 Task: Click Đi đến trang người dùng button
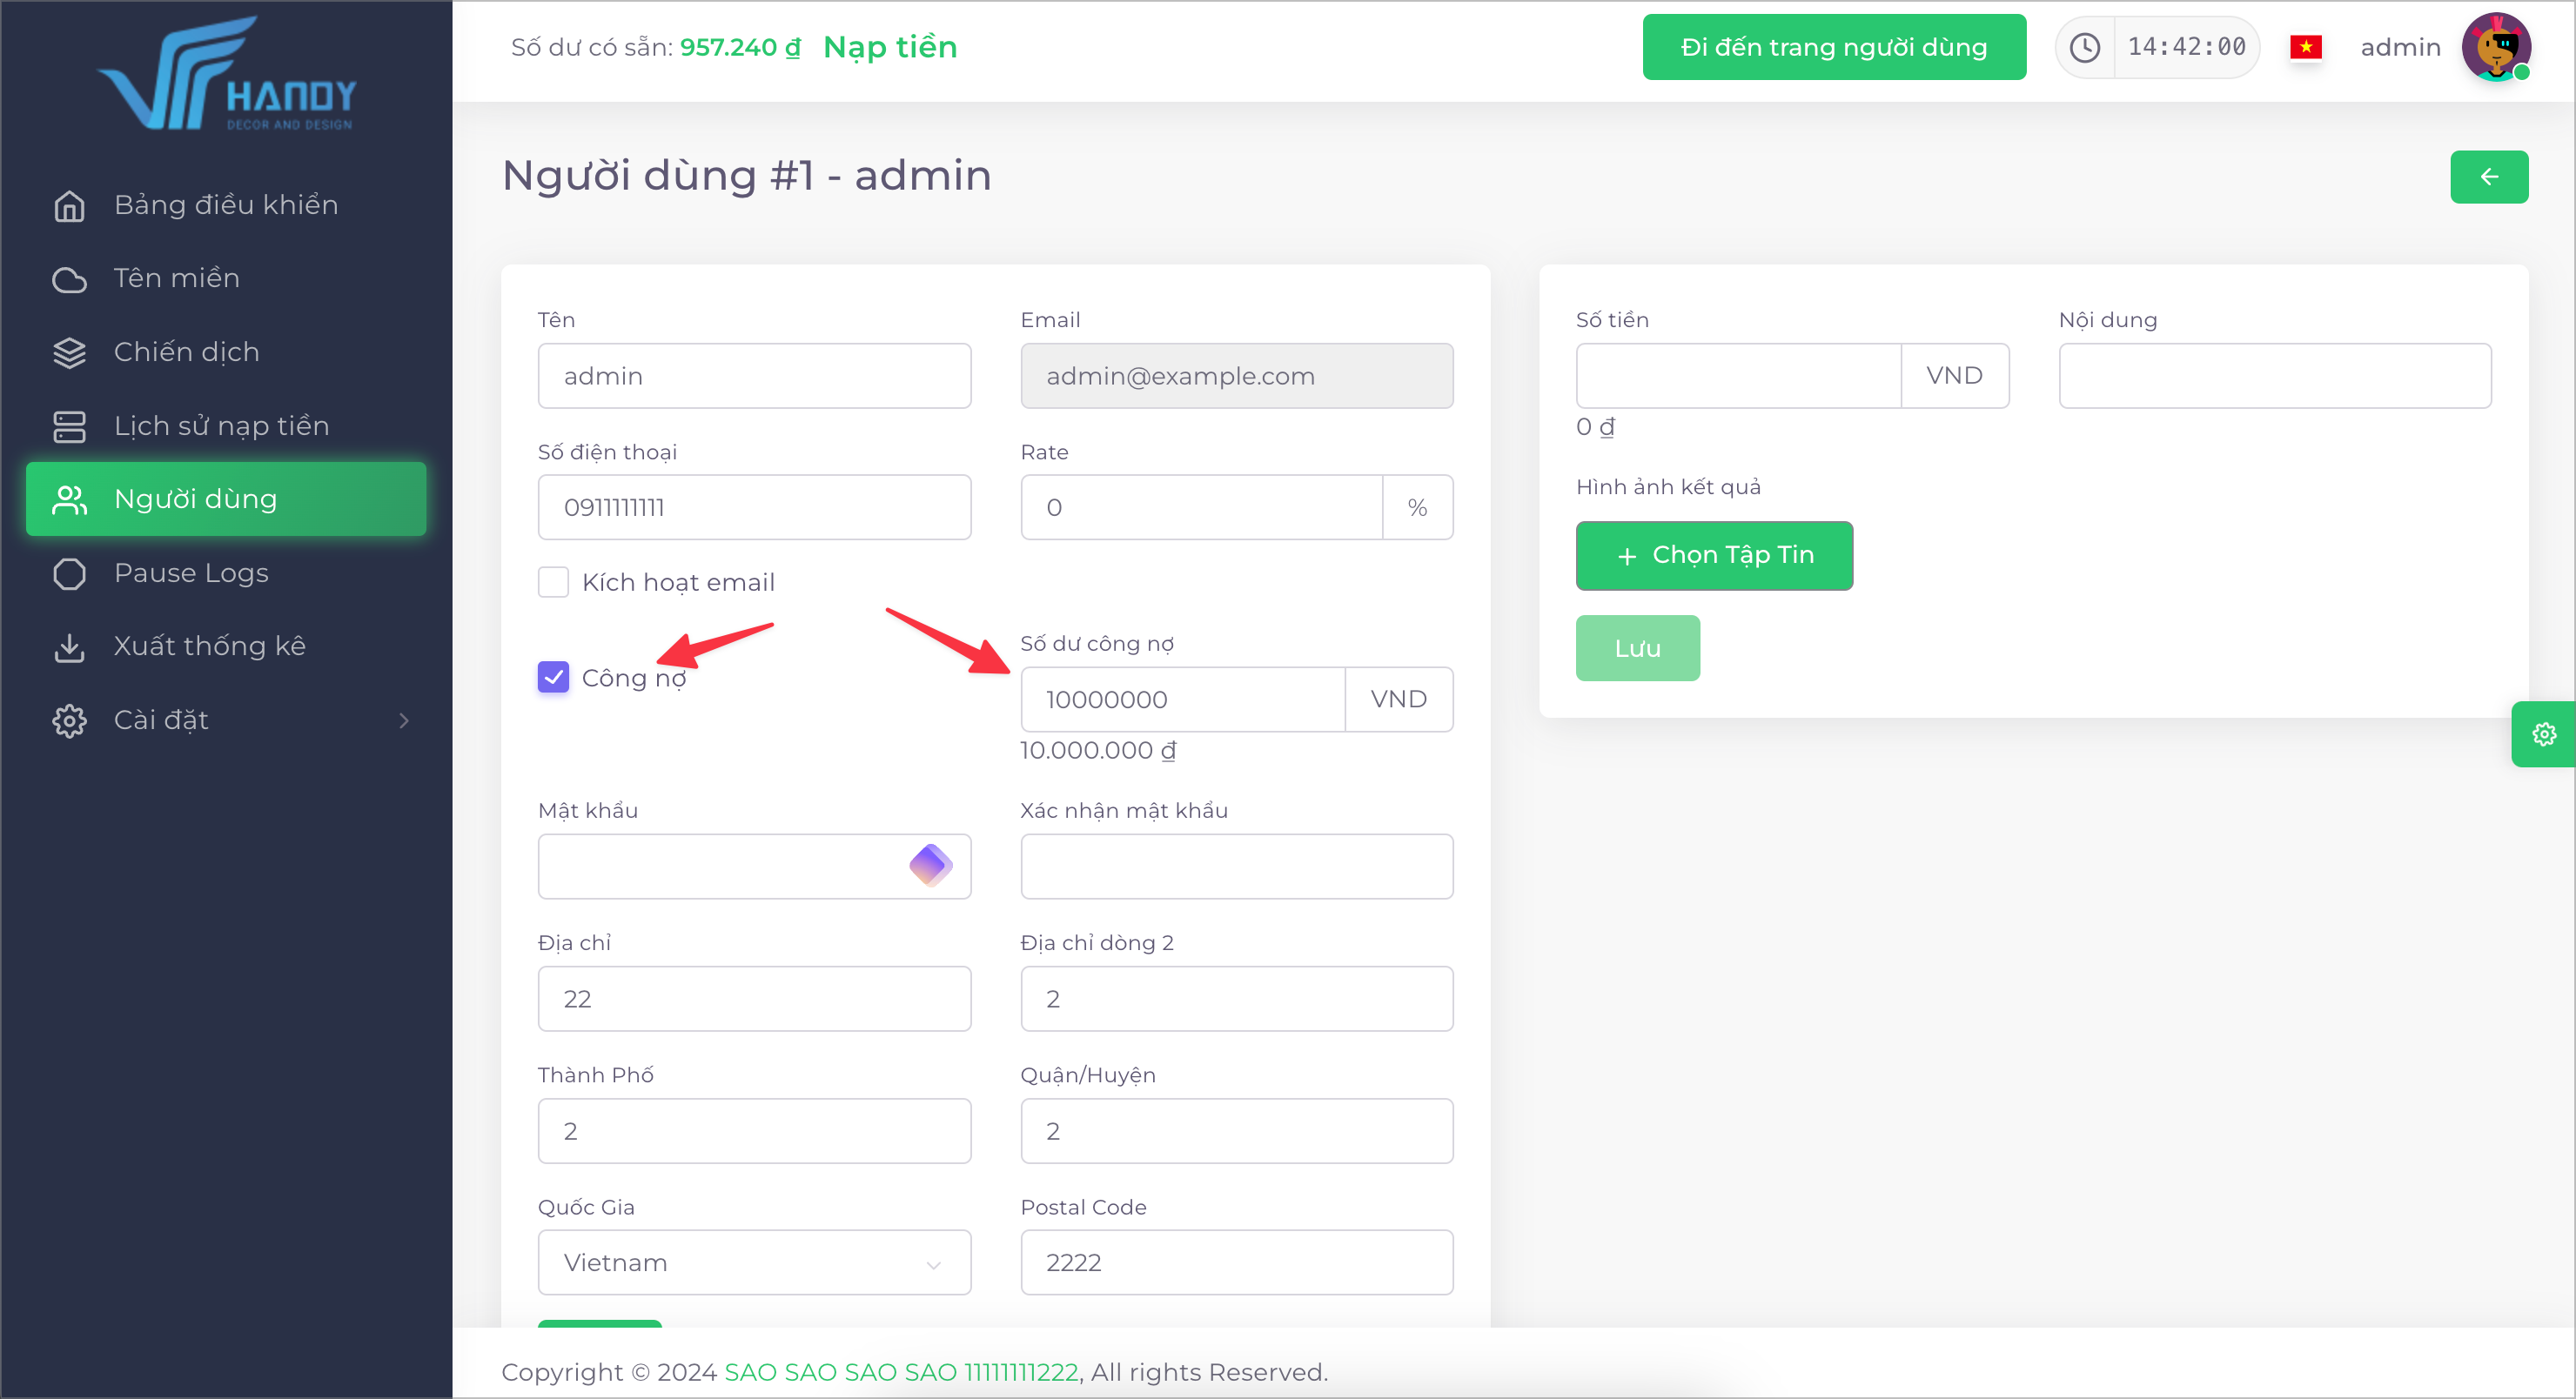(x=1834, y=47)
